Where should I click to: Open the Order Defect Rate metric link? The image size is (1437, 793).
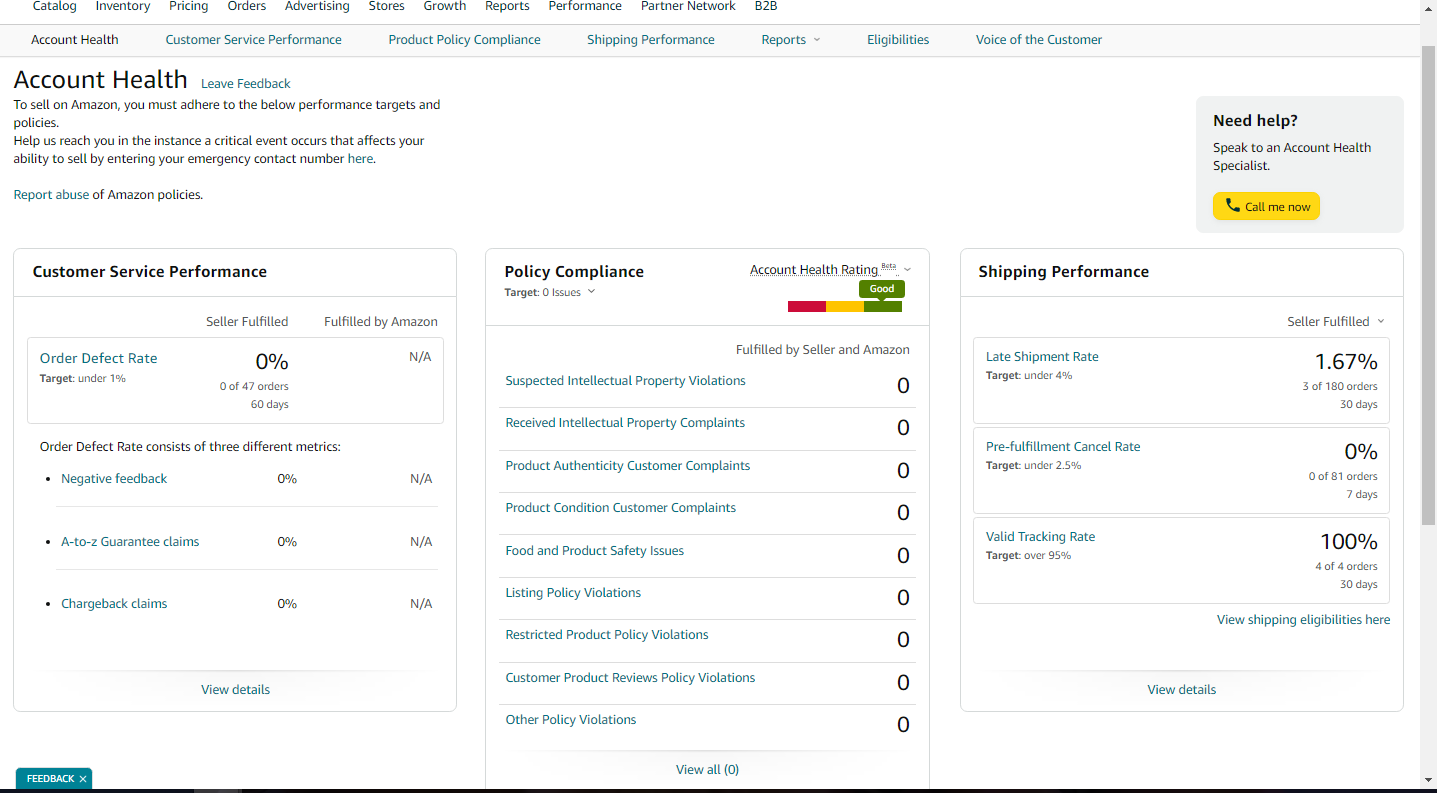(98, 358)
